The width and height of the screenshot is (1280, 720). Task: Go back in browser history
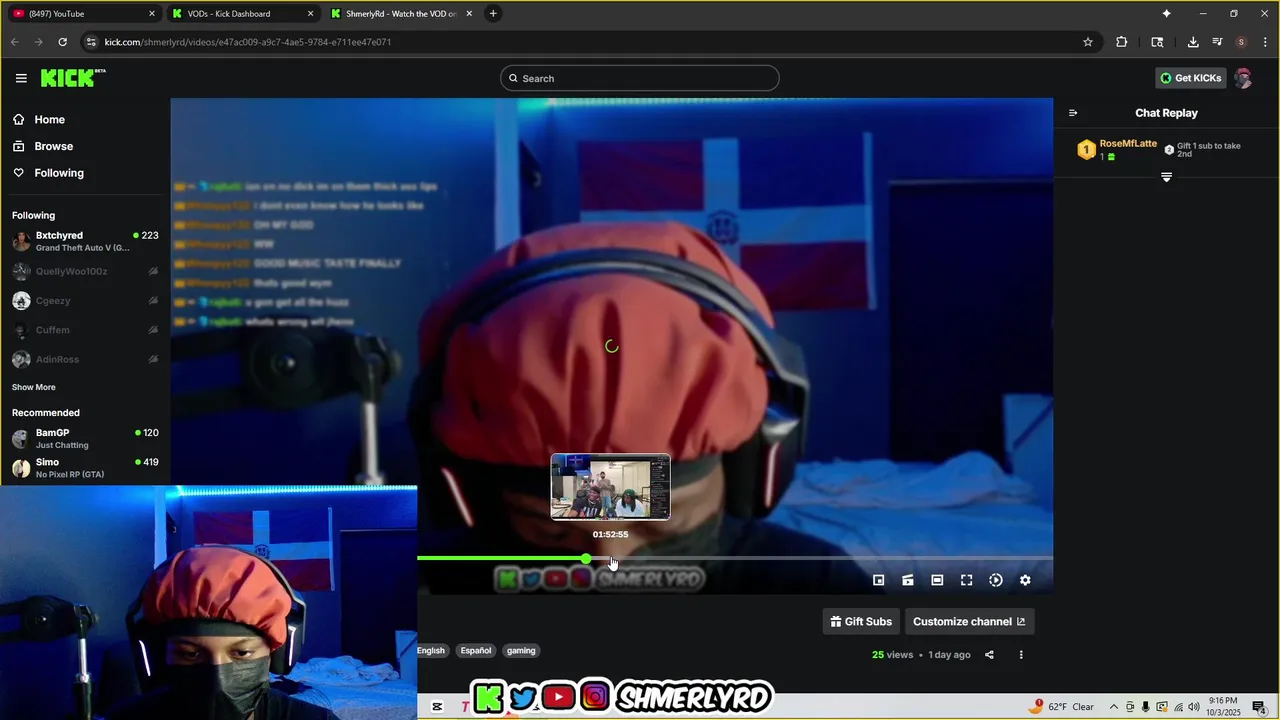point(14,42)
